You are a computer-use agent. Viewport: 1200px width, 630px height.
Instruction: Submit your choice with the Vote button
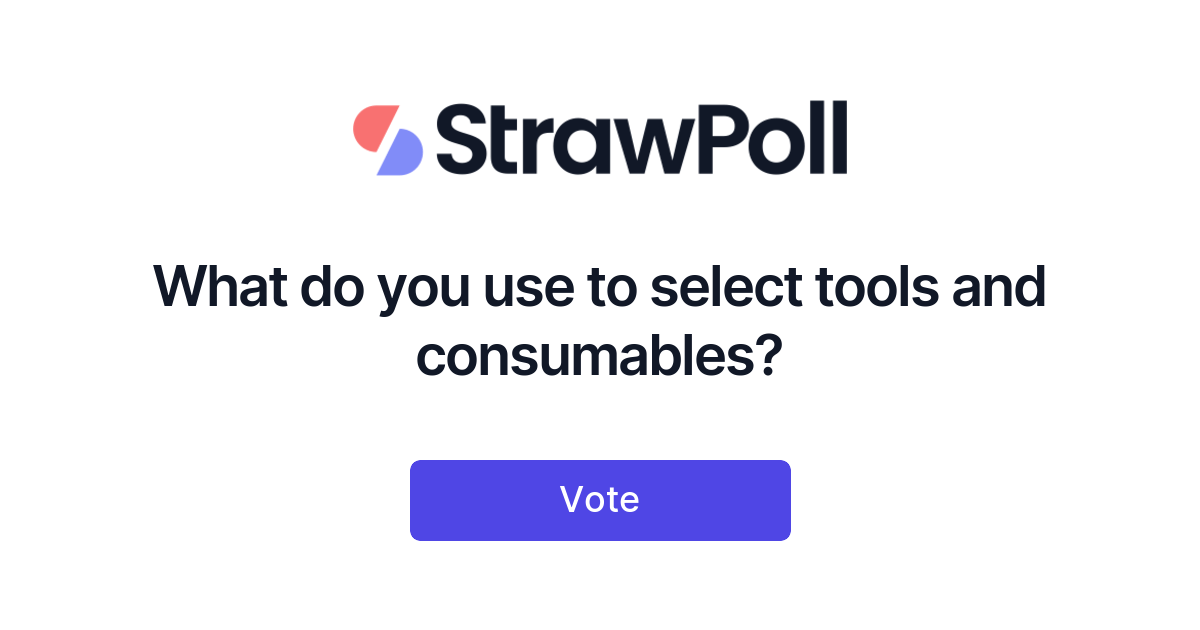pos(600,500)
